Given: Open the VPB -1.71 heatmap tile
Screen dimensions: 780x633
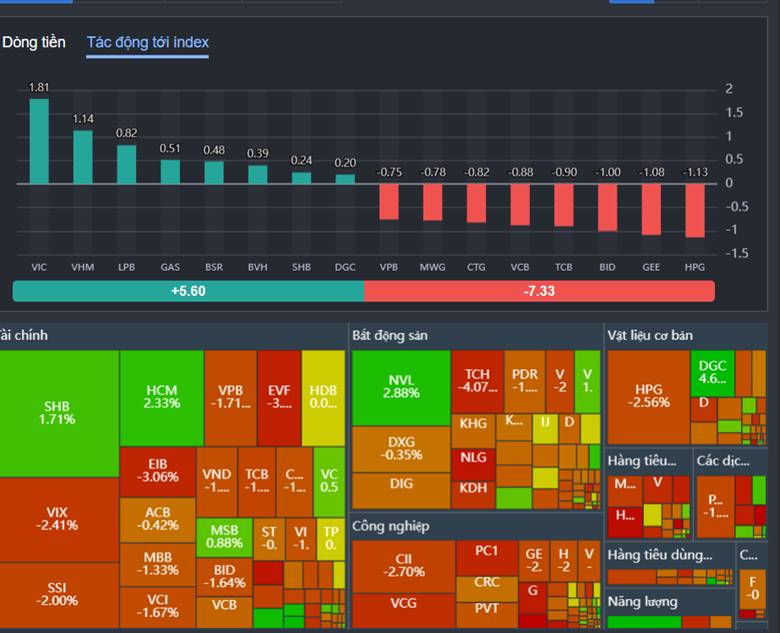Looking at the screenshot, I should (x=230, y=398).
